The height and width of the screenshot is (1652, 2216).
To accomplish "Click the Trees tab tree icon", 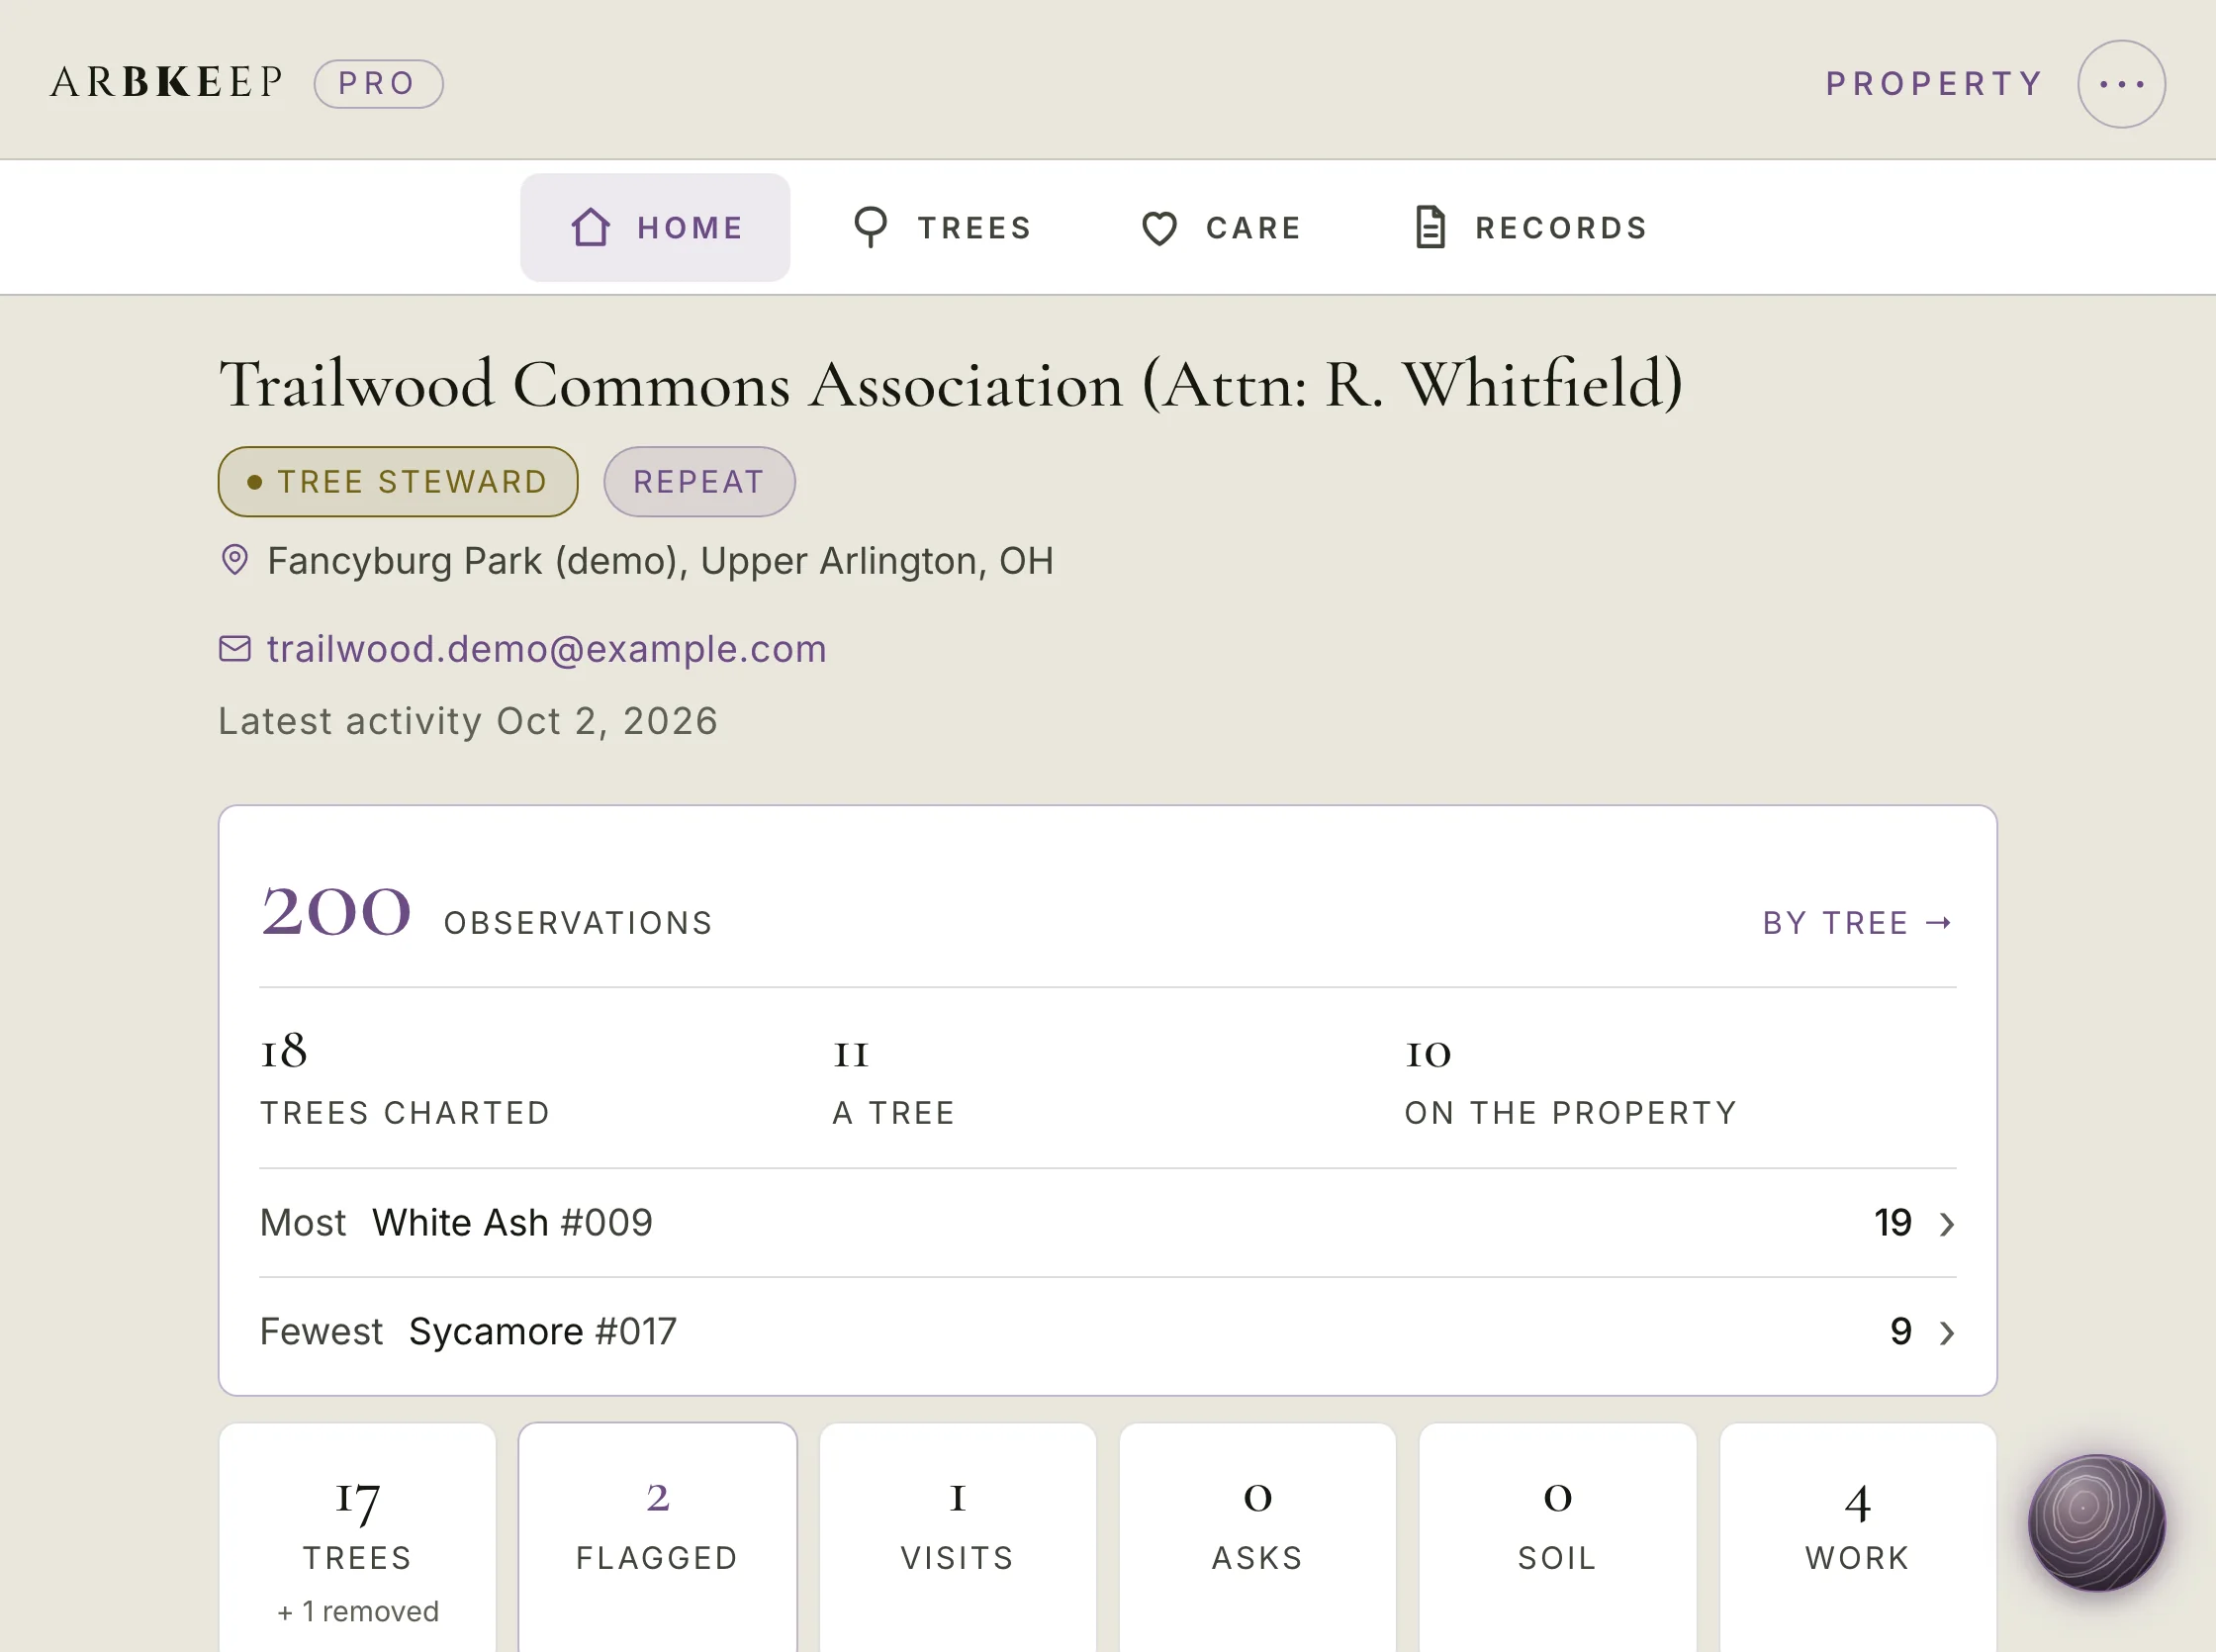I will pos(870,227).
